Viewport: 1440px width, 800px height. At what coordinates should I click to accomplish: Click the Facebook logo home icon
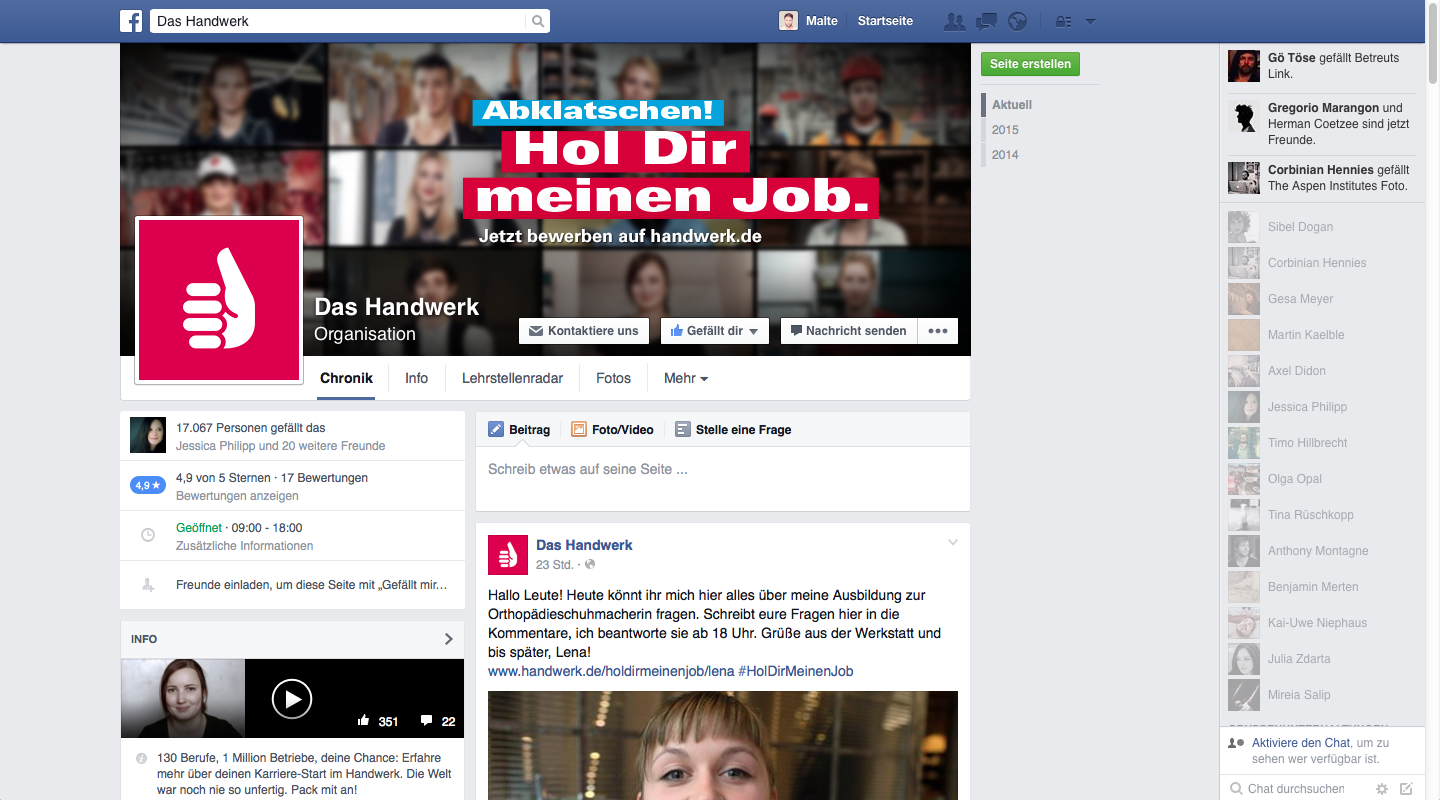131,21
